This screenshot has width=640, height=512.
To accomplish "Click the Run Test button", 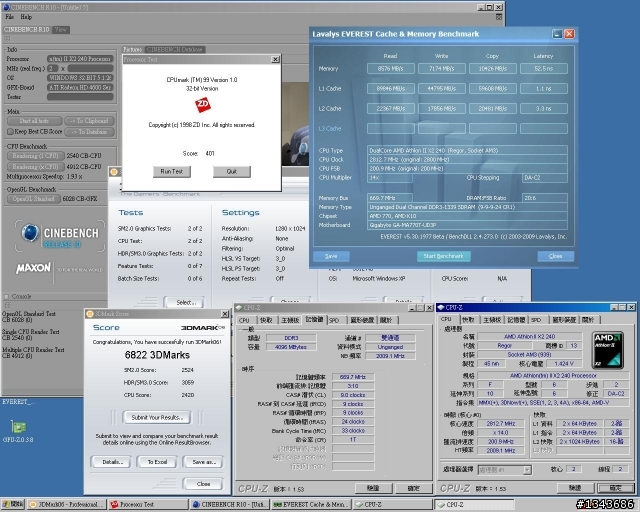I will pos(172,171).
